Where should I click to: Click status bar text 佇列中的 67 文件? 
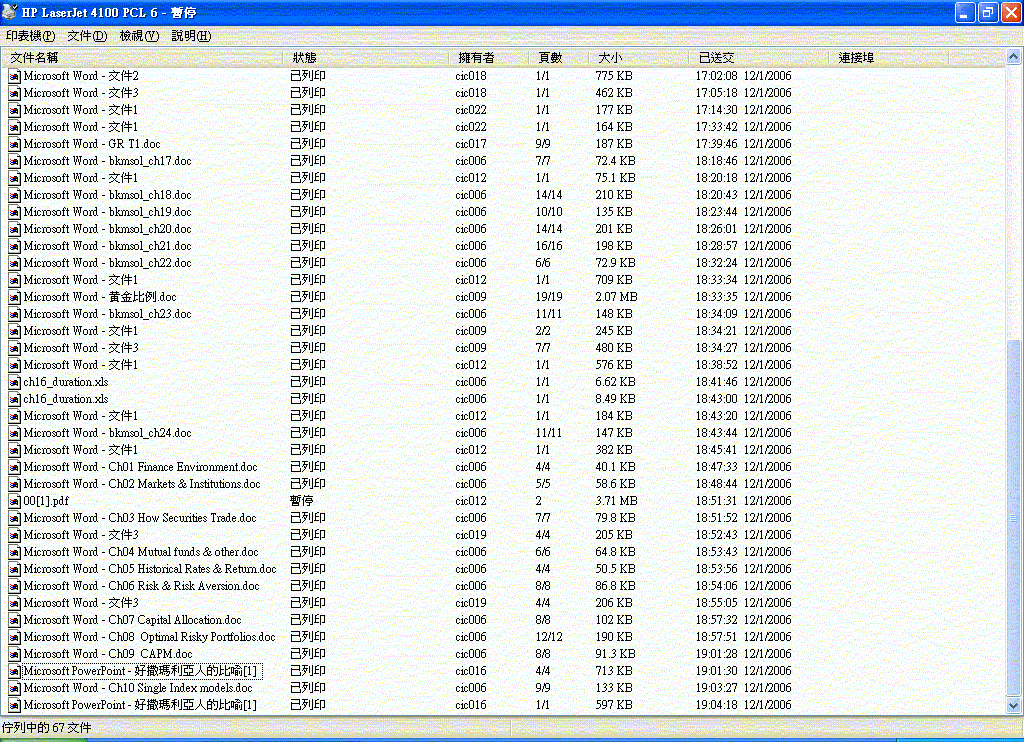(46, 728)
